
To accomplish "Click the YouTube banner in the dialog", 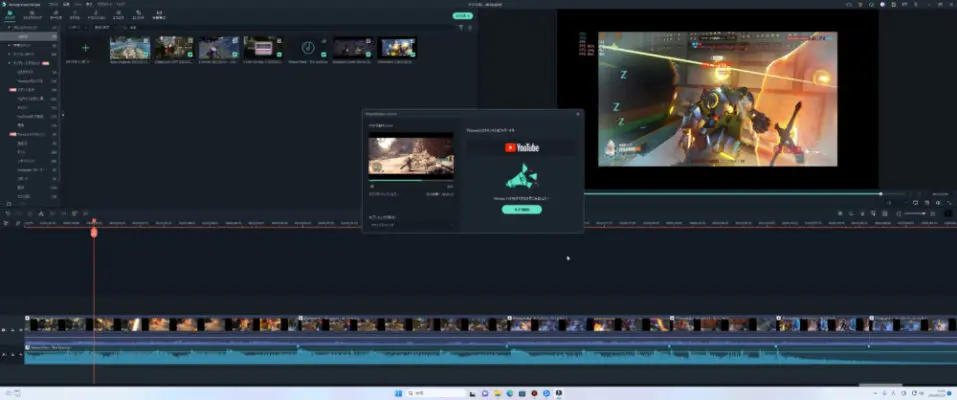I will (522, 147).
